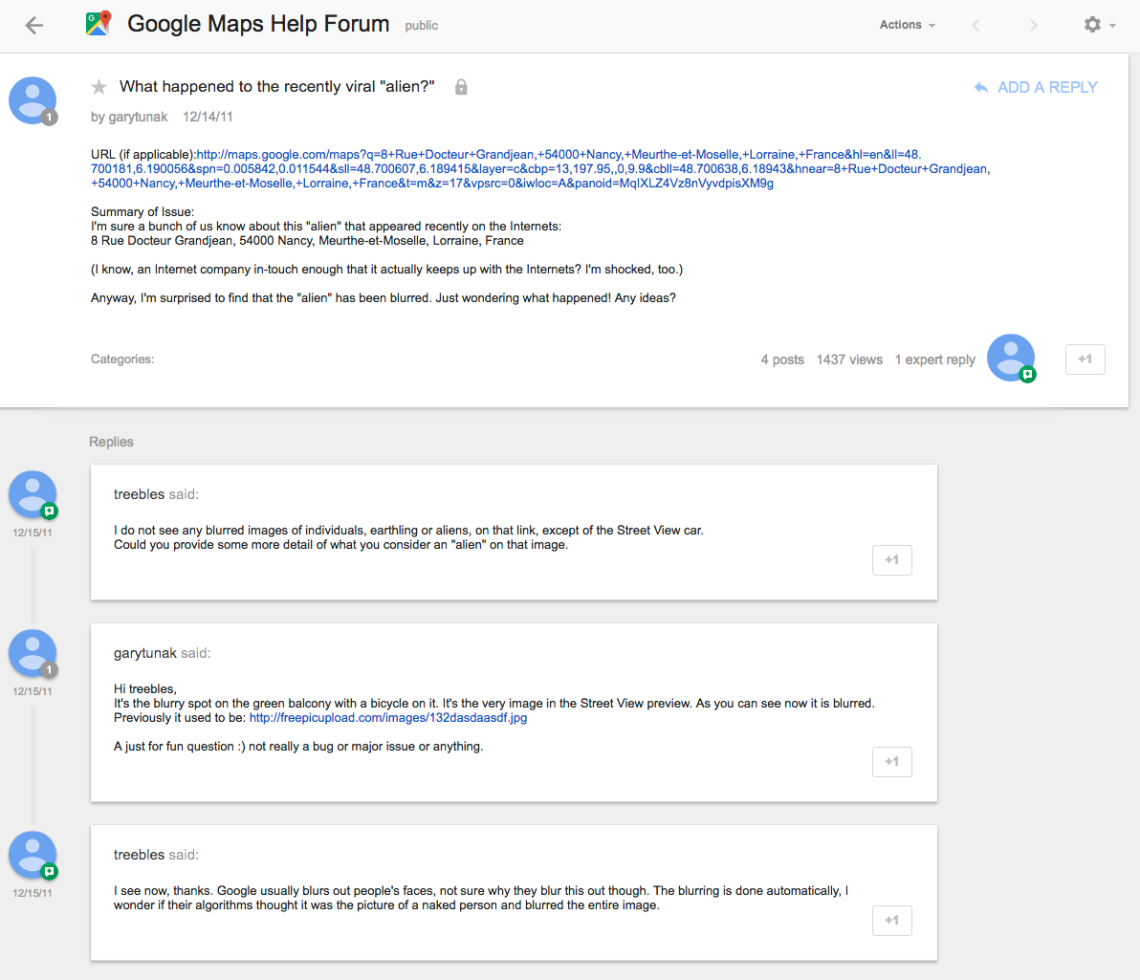Open the maps.google.com URL in the post
The image size is (1140, 980).
pyautogui.click(x=540, y=169)
